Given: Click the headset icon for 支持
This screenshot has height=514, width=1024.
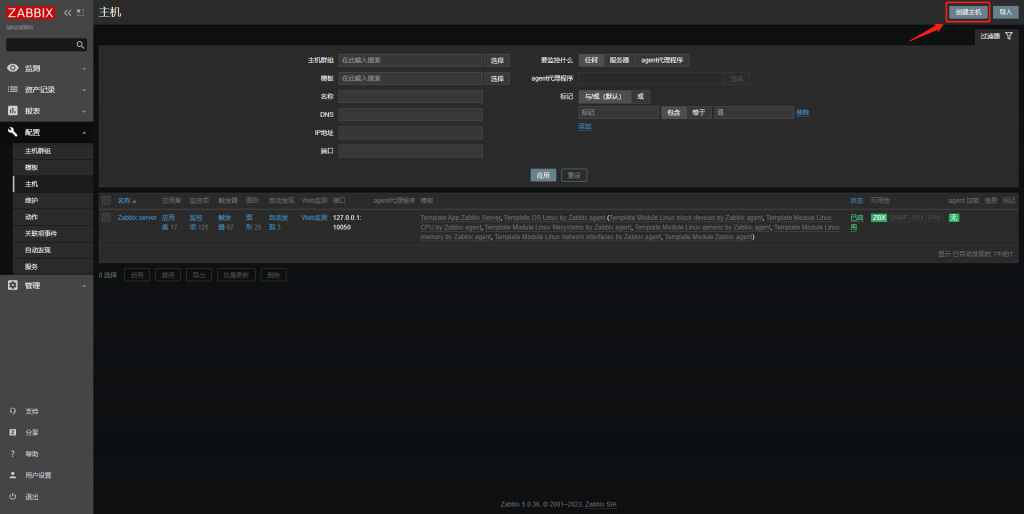Looking at the screenshot, I should (x=12, y=411).
